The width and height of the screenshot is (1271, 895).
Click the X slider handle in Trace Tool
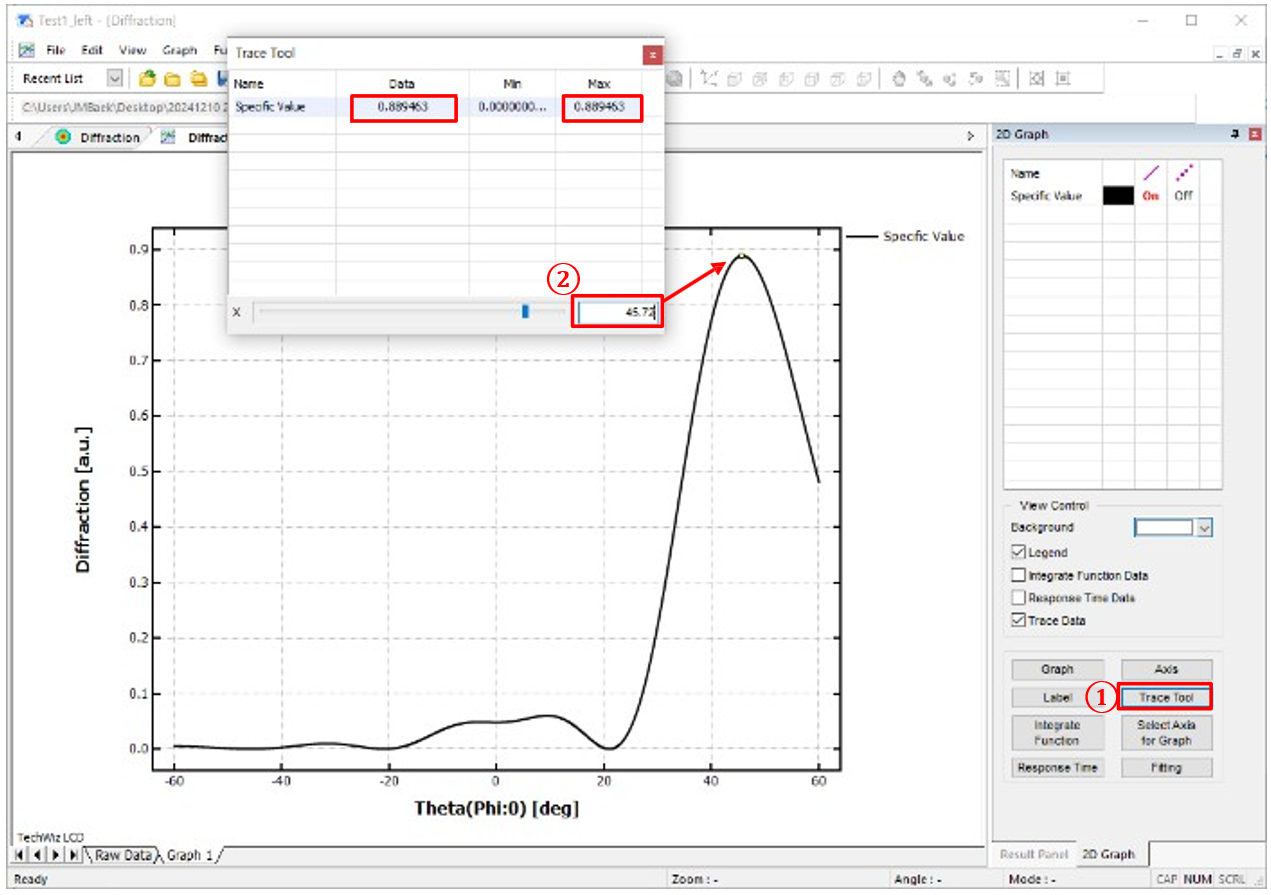525,312
